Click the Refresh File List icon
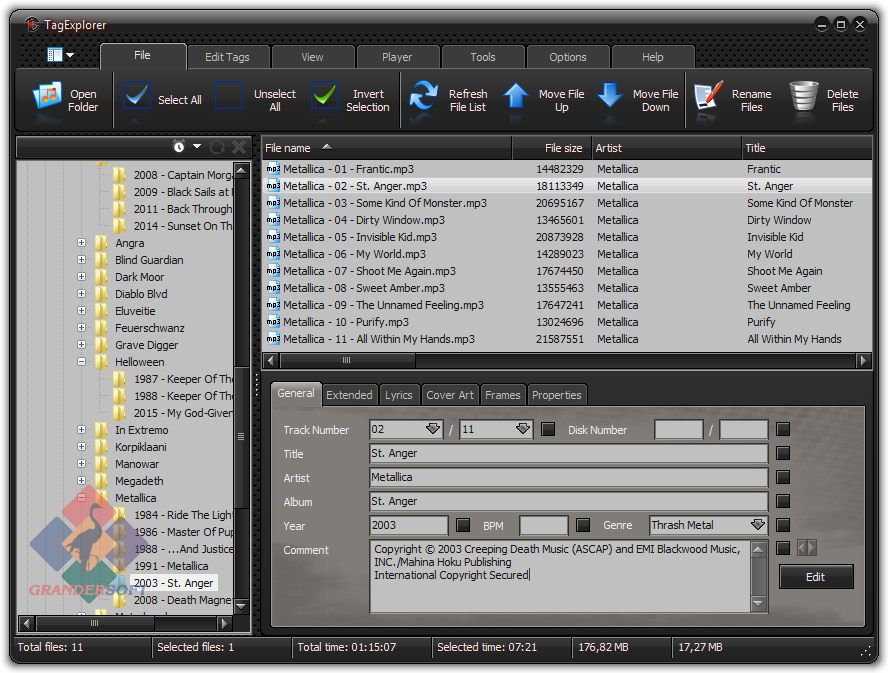888x673 pixels. [424, 97]
